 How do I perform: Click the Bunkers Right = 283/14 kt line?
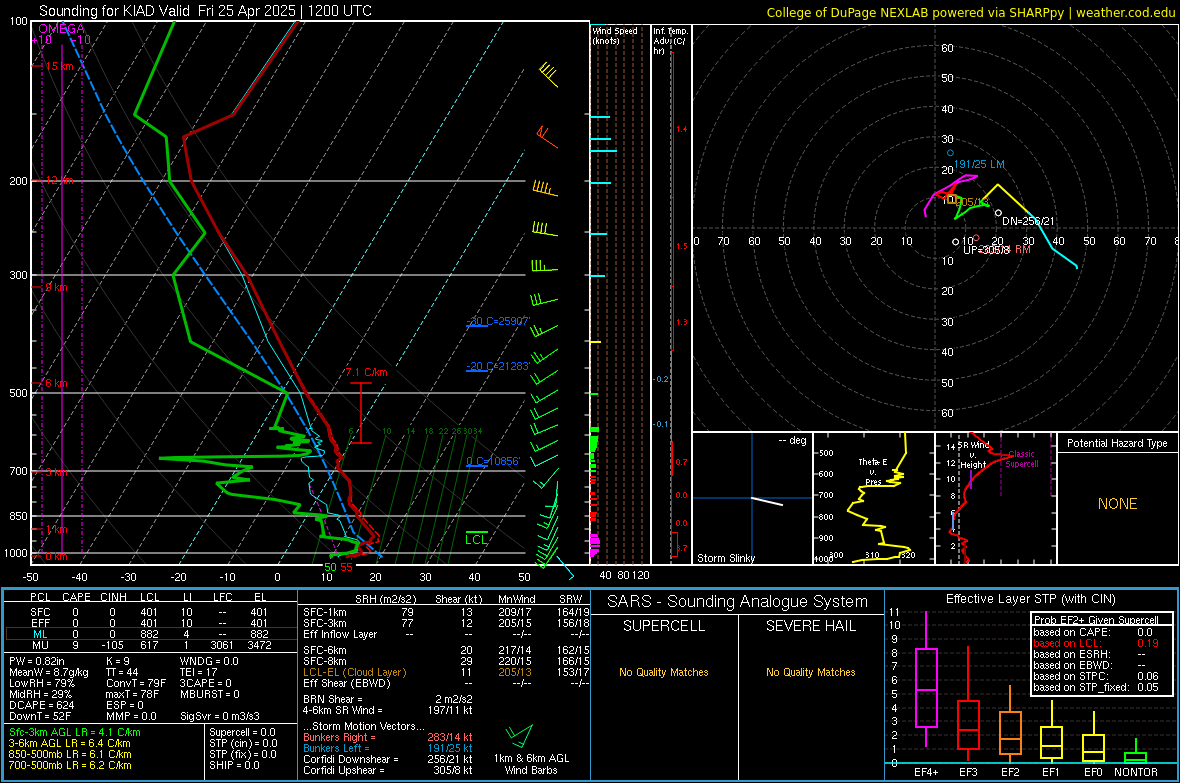[388, 737]
